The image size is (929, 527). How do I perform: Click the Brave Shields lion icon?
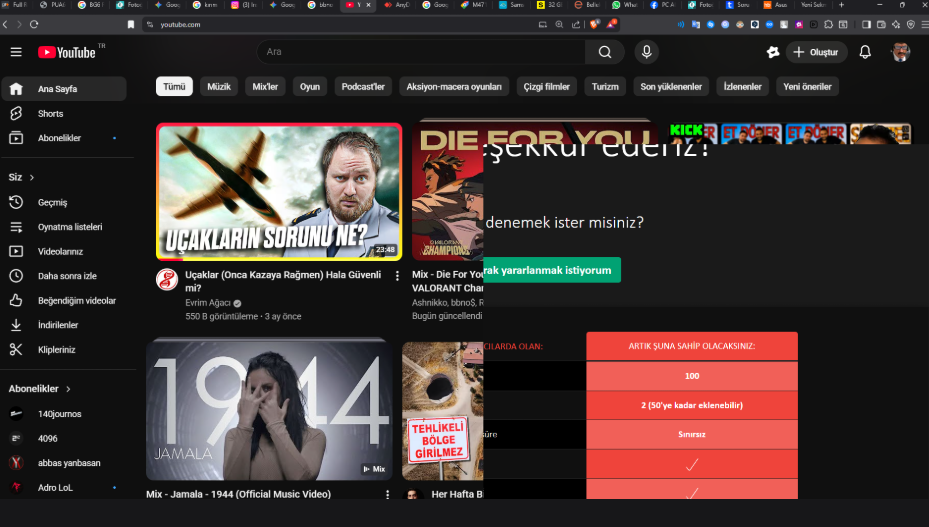(x=594, y=24)
